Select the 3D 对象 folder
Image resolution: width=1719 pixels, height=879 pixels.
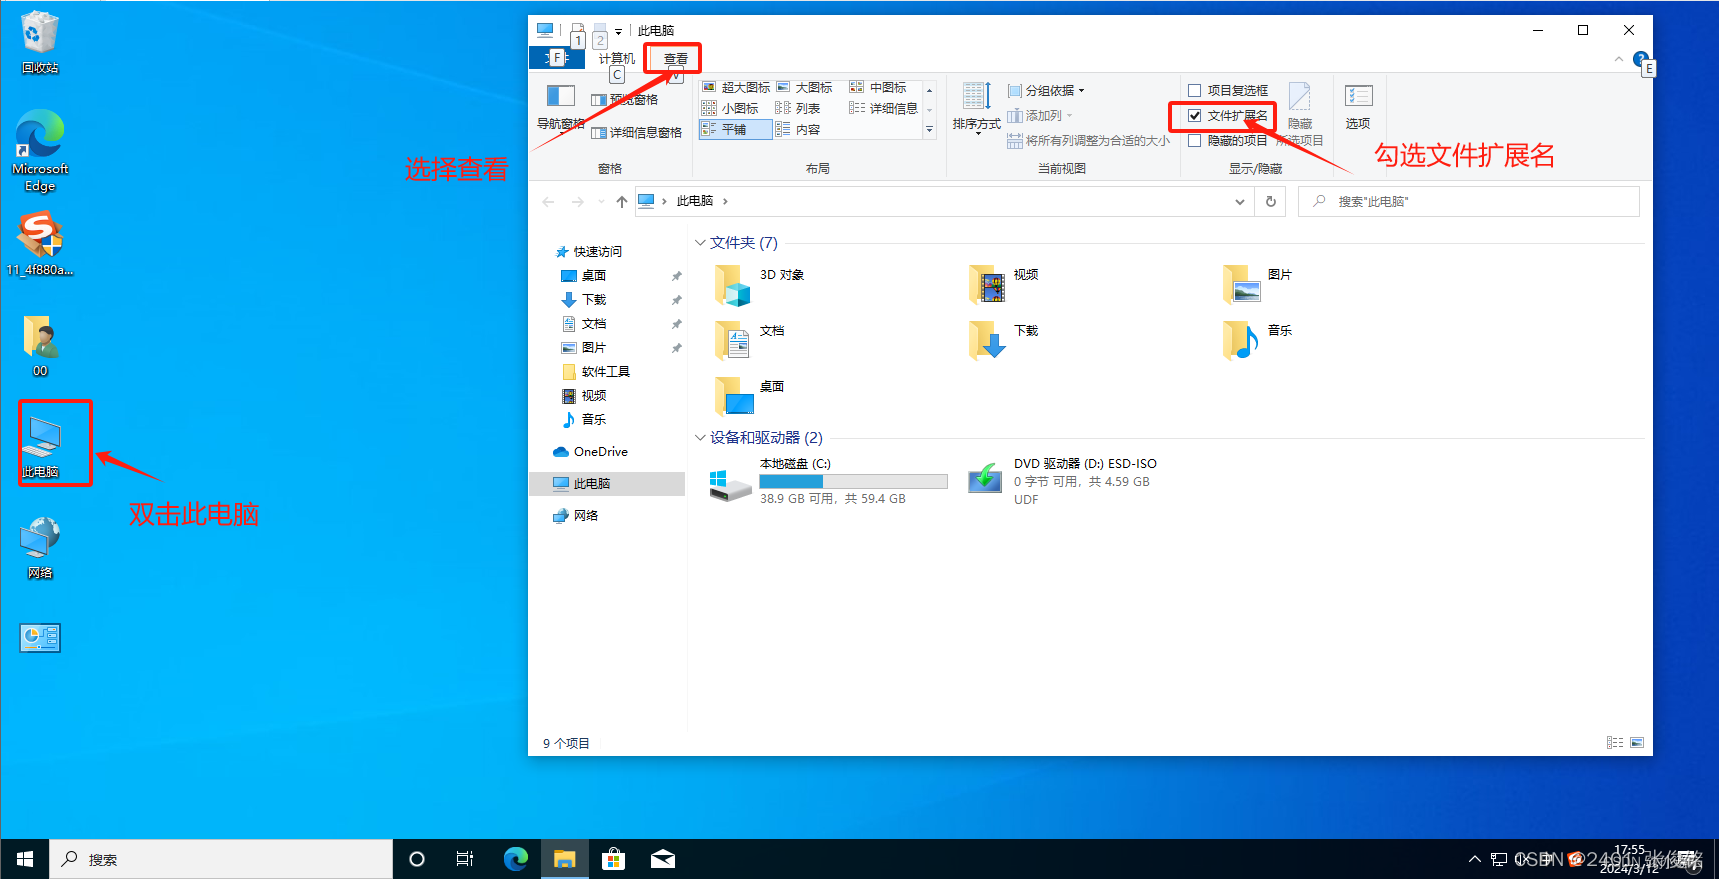tap(760, 284)
